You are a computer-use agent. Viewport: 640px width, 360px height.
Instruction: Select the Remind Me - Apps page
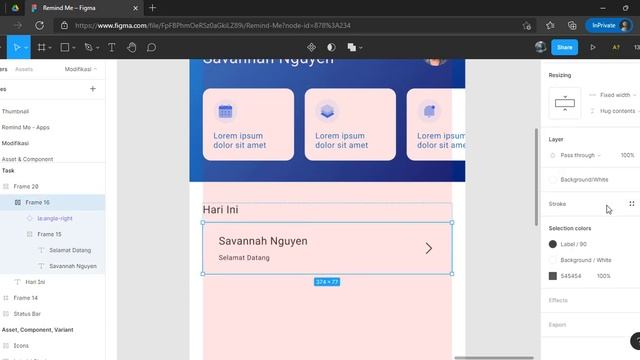point(25,127)
